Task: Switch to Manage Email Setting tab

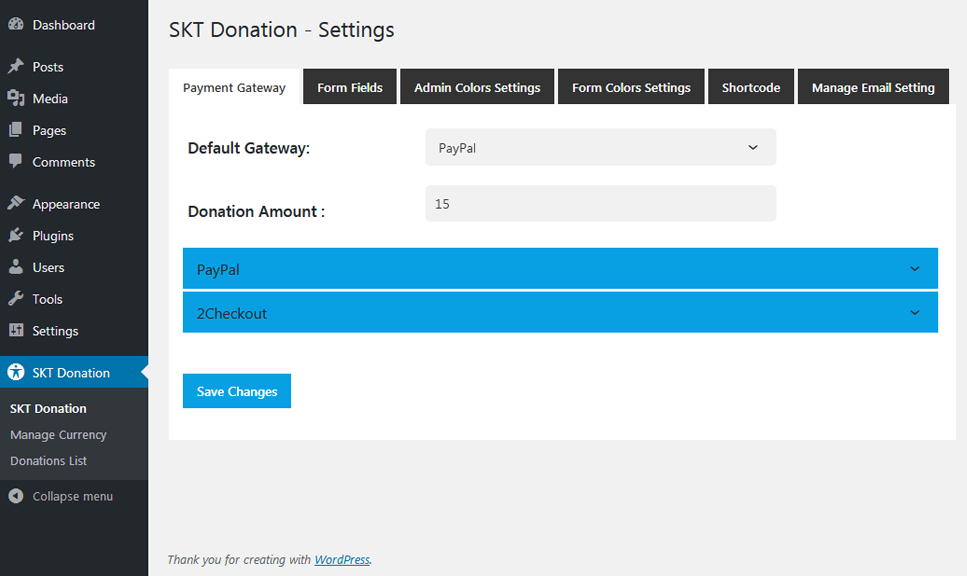Action: [873, 88]
